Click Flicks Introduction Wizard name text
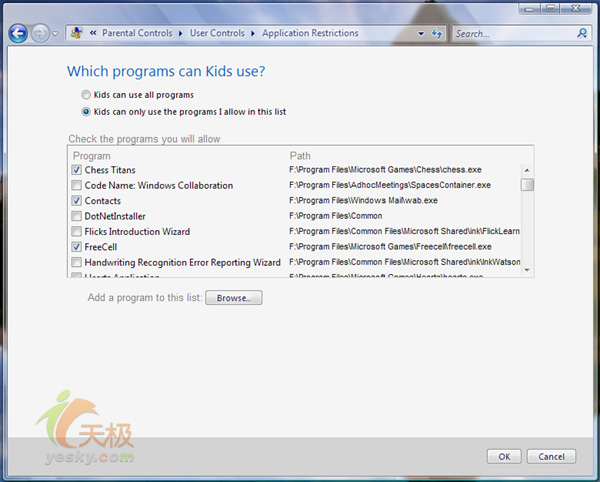Screen dimensions: 600x482 (x=137, y=231)
